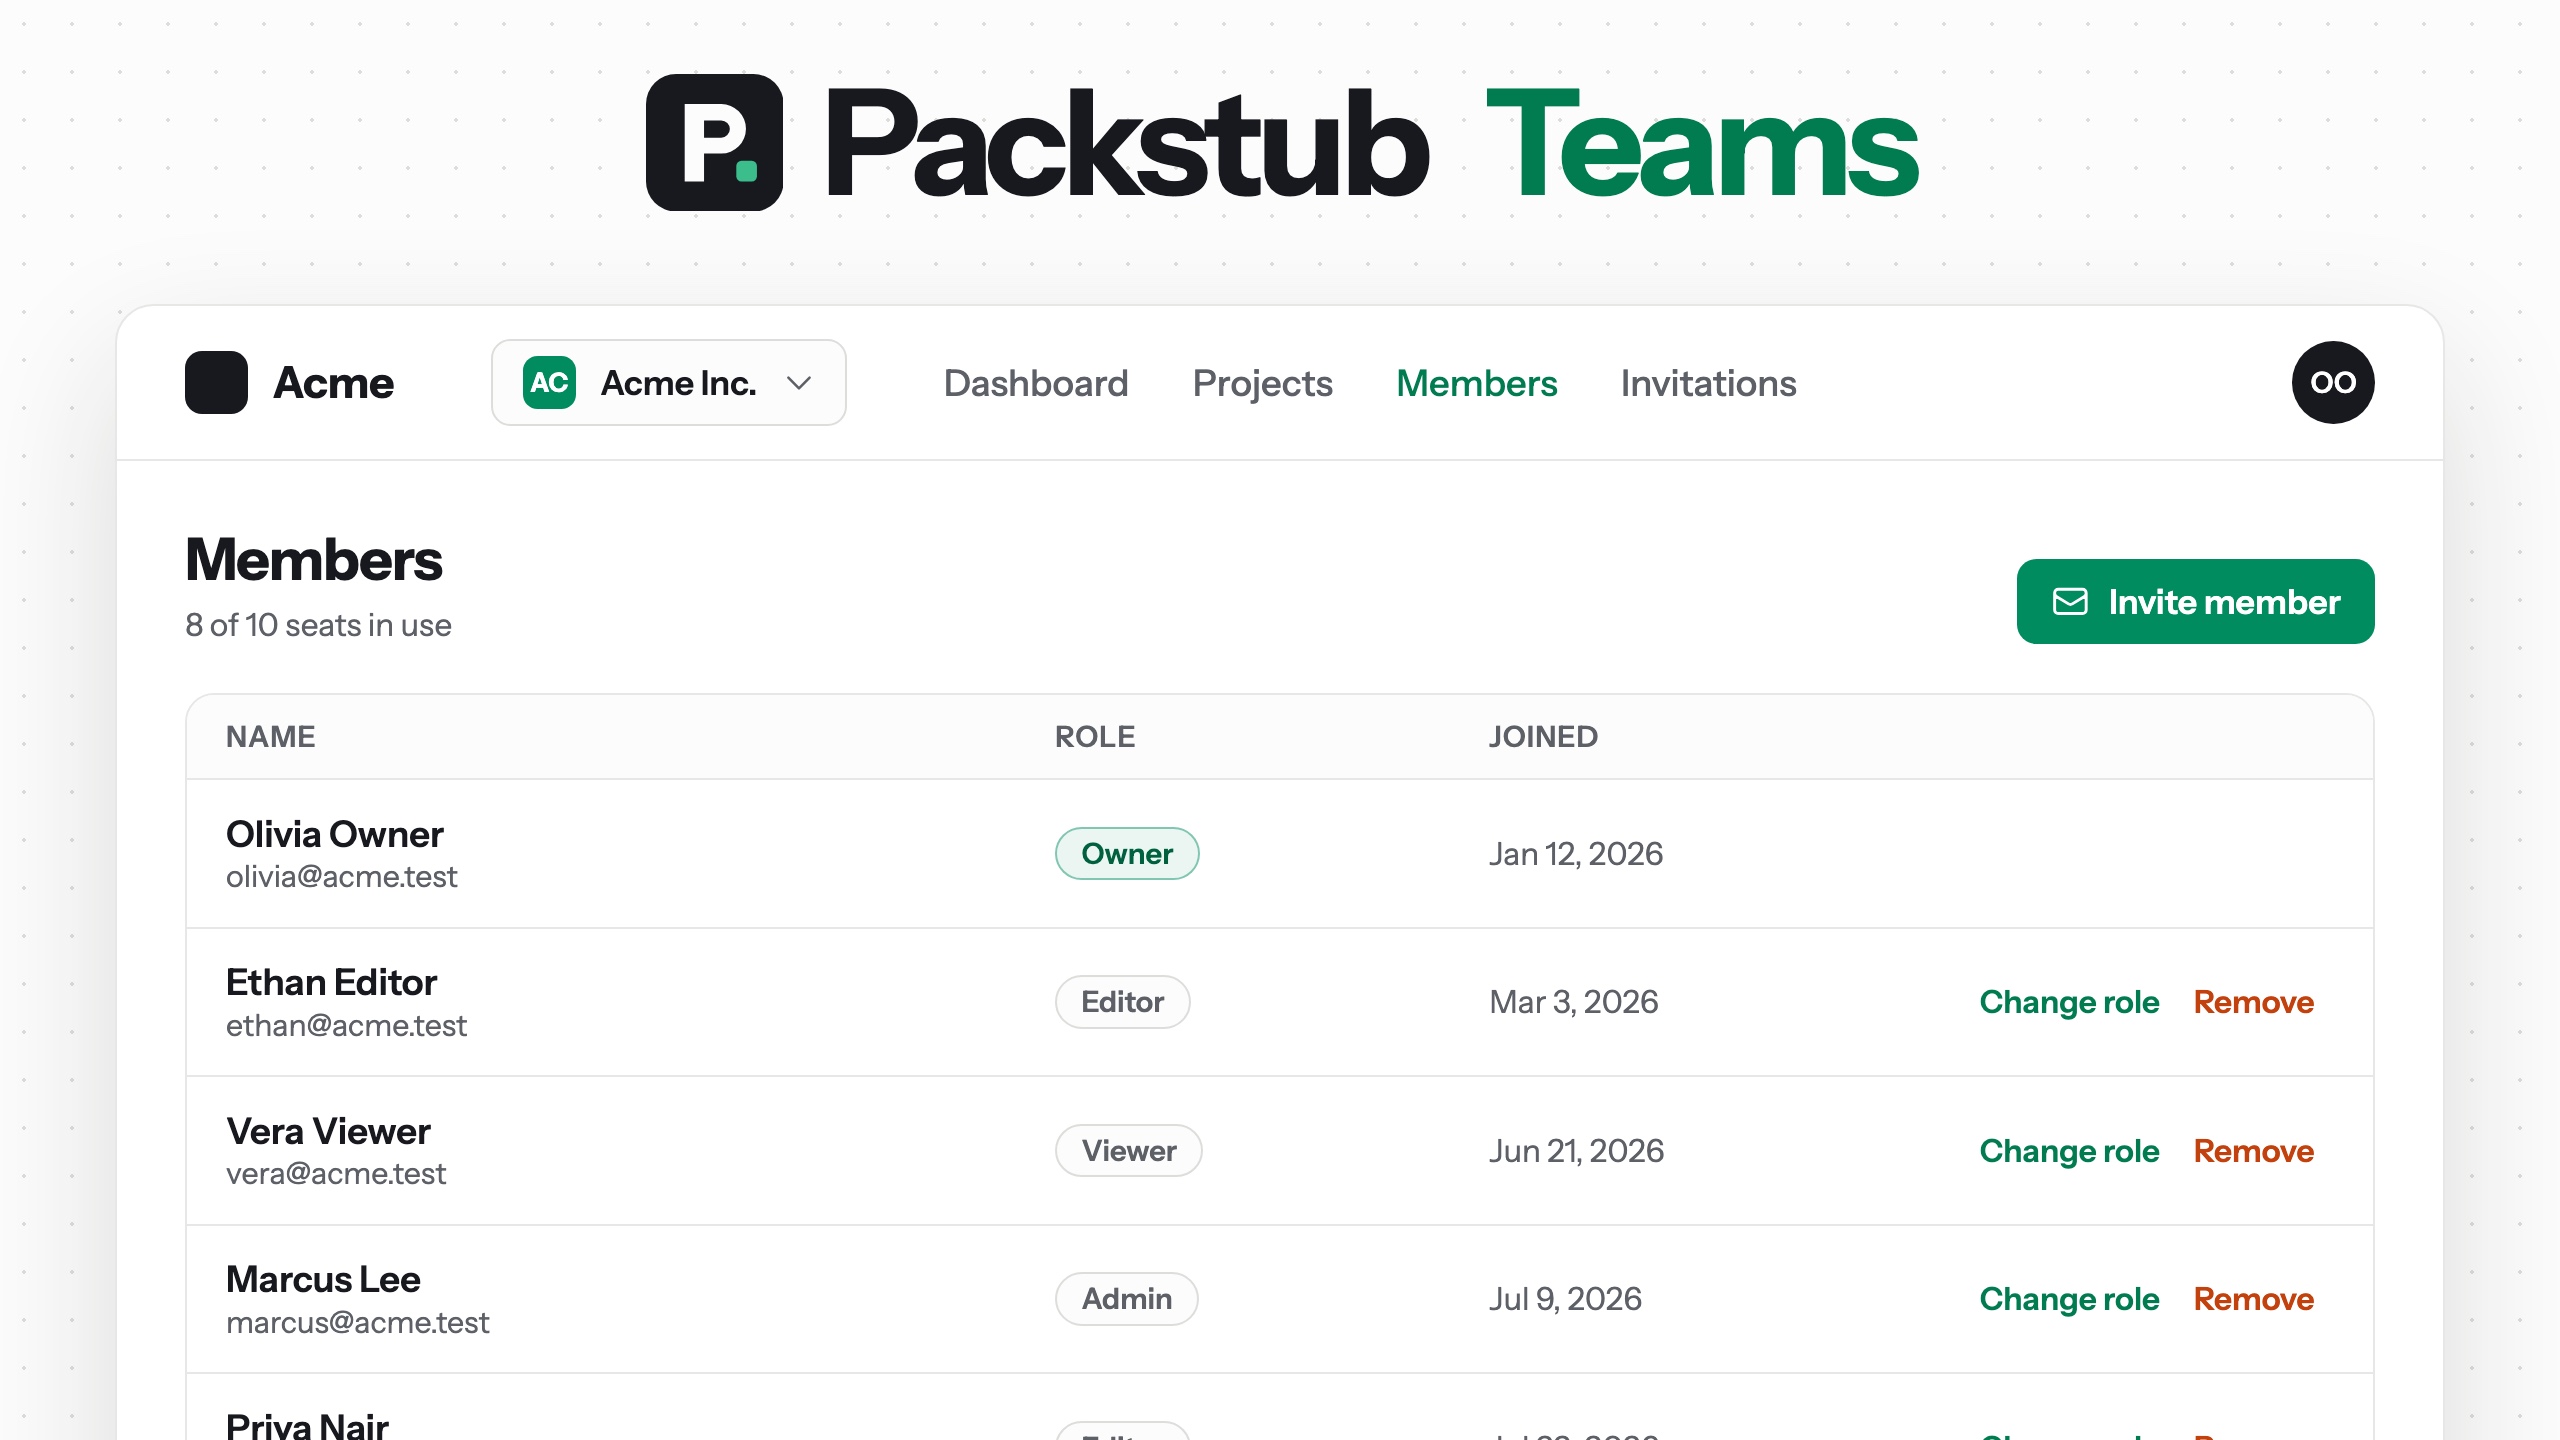Click the olivia@acme.test email
Screen dimensions: 2560x1440
click(x=341, y=877)
